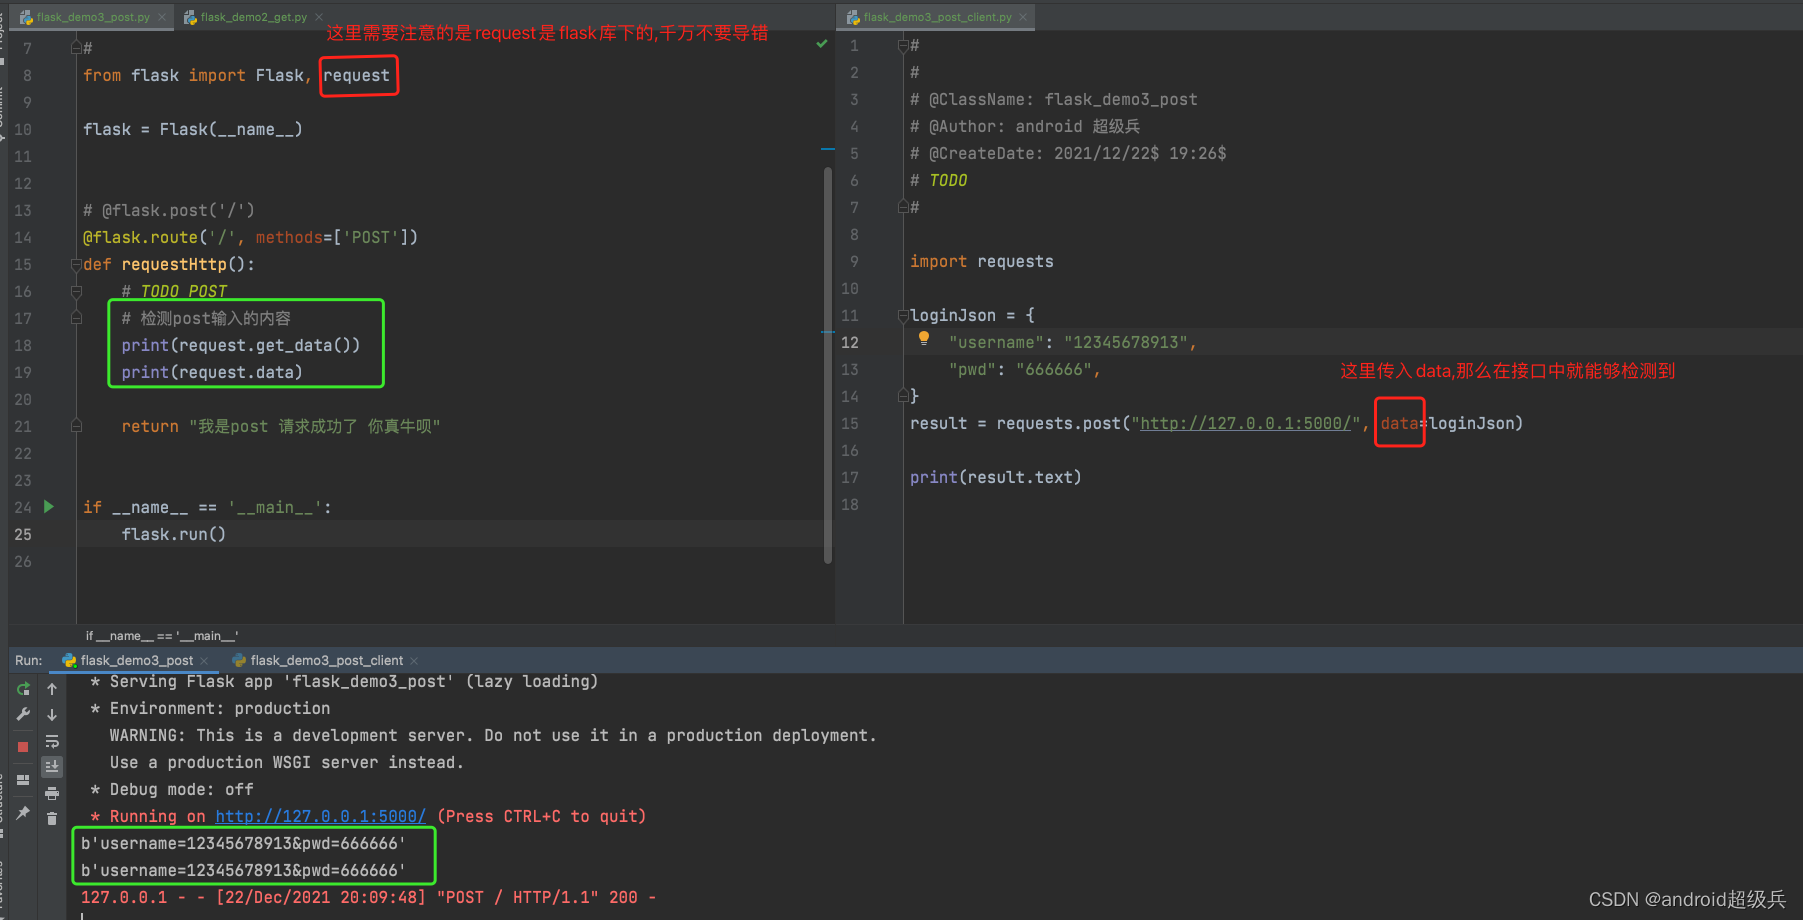Select the flask_demo3_post_client.py editor tab
This screenshot has height=920, width=1803.
(x=937, y=17)
